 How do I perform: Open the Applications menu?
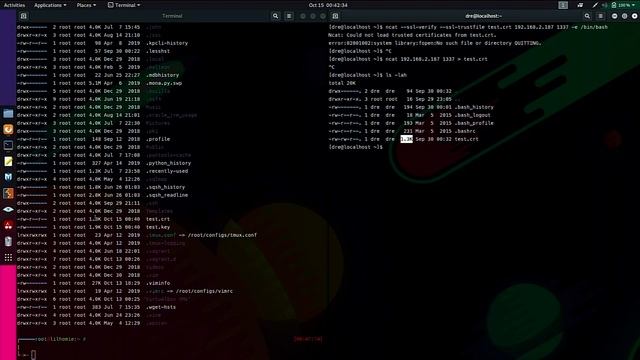click(x=50, y=5)
